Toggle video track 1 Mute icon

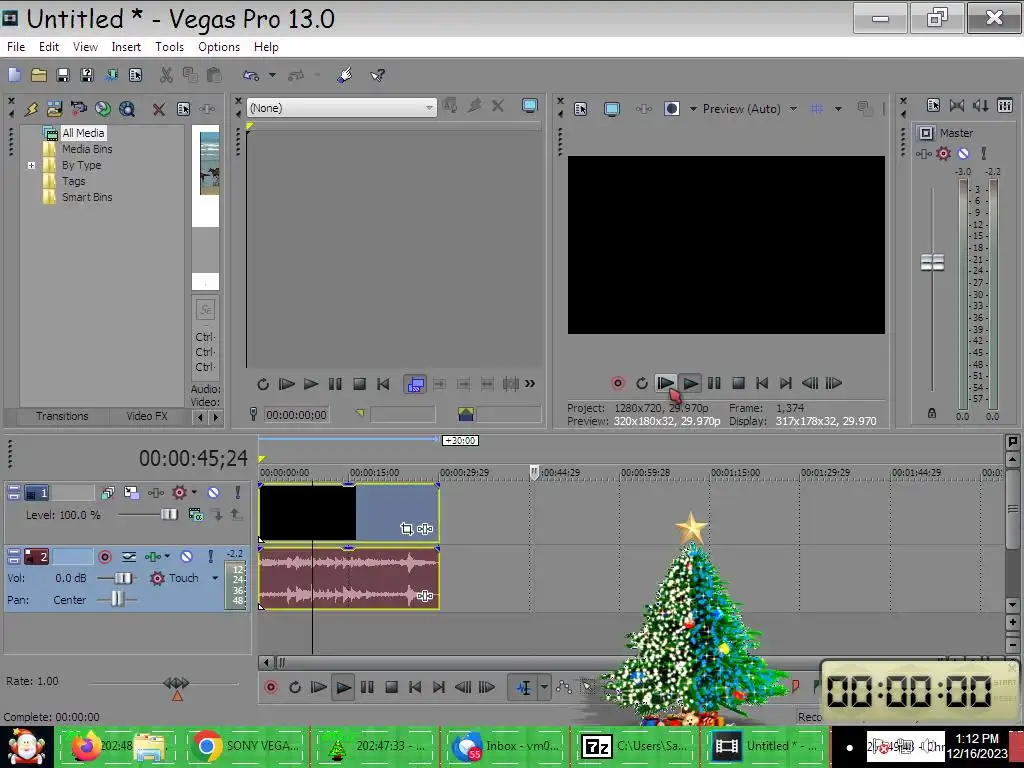tap(214, 492)
